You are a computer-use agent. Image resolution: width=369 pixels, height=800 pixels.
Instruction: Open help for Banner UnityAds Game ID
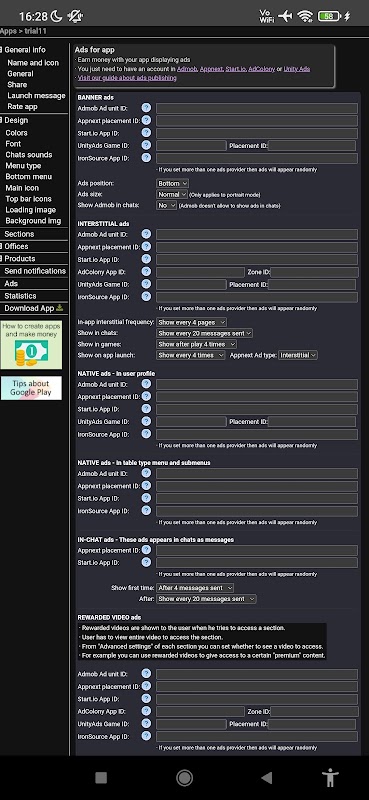click(146, 145)
